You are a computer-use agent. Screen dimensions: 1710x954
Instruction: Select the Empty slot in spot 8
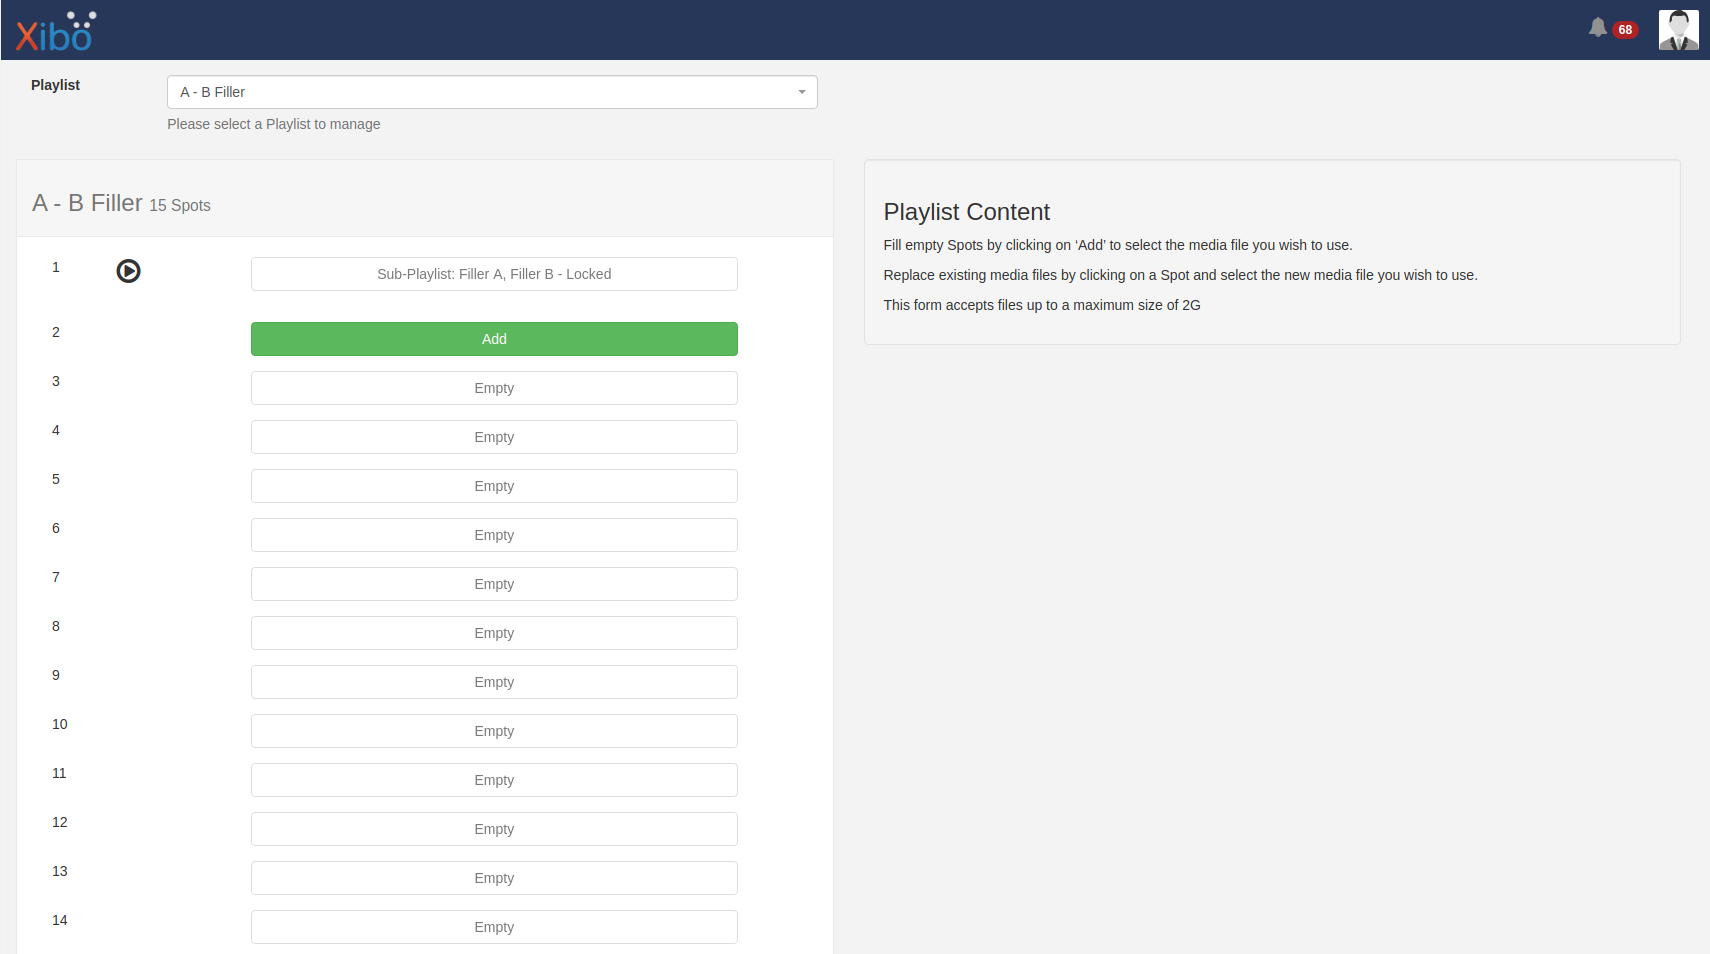494,633
